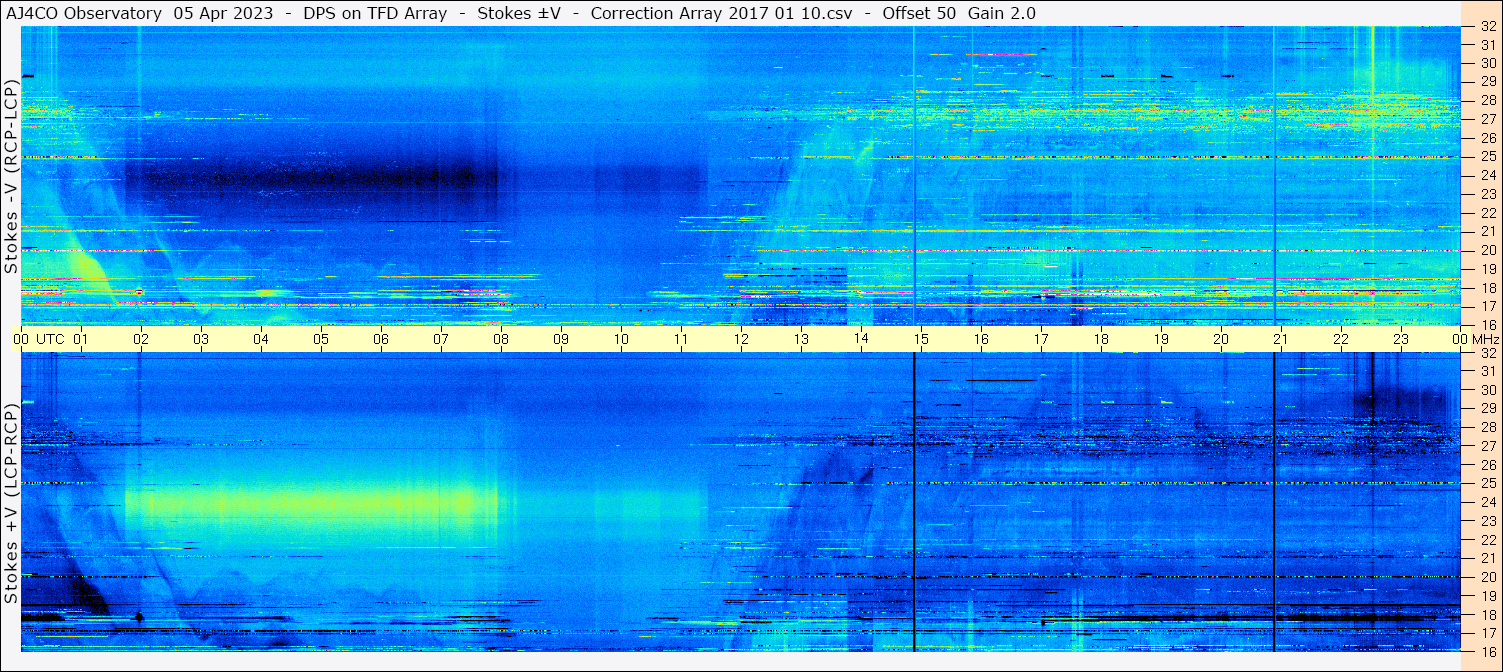The height and width of the screenshot is (672, 1503).
Task: Click 'DPS on TFD Array' header text
Action: [374, 13]
